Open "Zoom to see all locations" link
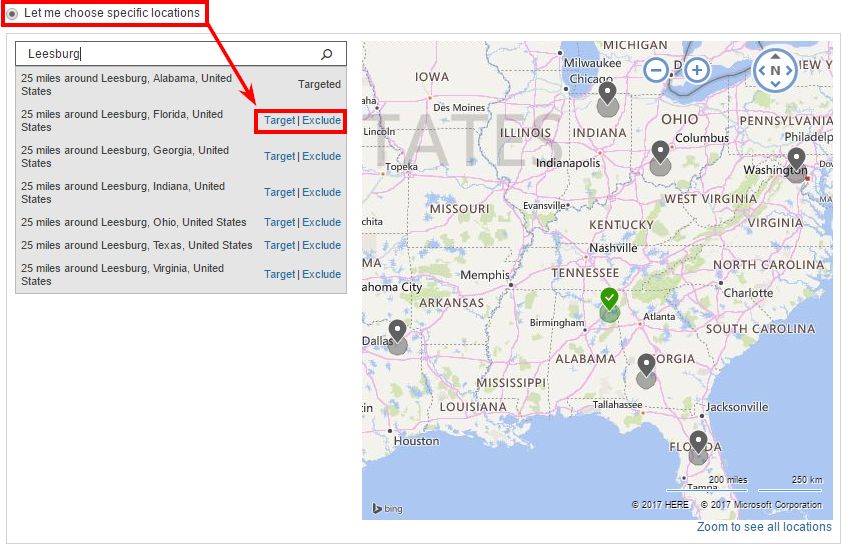843x546 pixels. click(x=764, y=527)
